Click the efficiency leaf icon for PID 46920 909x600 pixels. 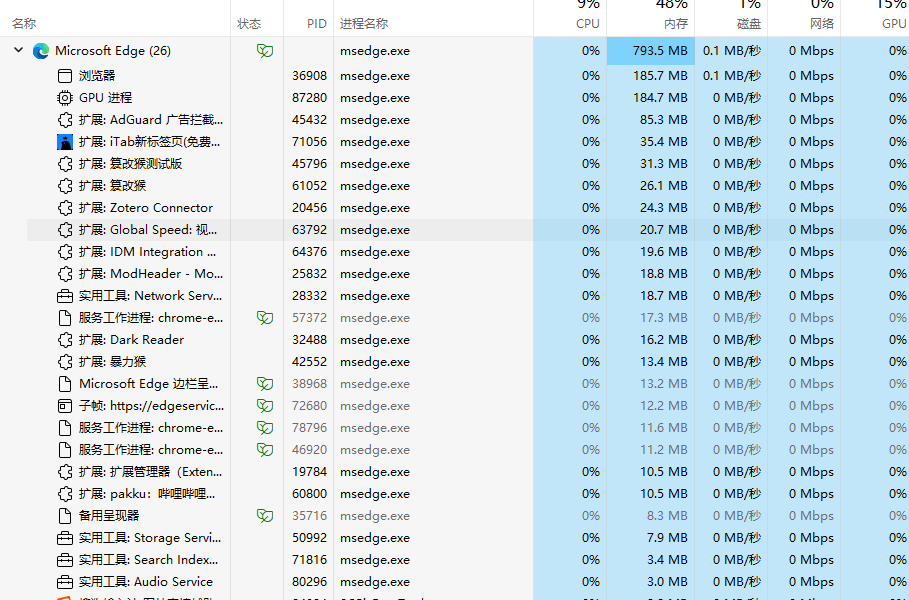click(265, 450)
